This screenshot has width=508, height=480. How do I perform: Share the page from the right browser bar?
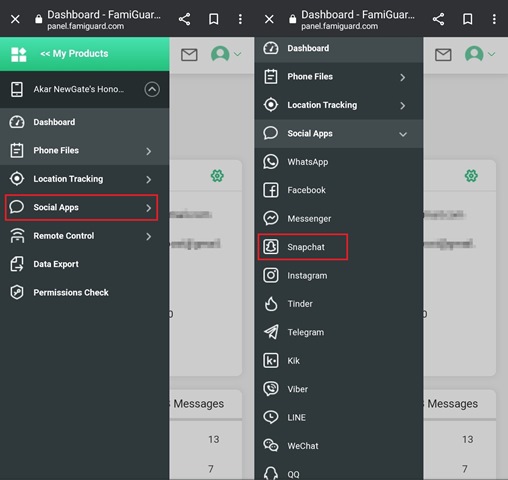pyautogui.click(x=438, y=19)
